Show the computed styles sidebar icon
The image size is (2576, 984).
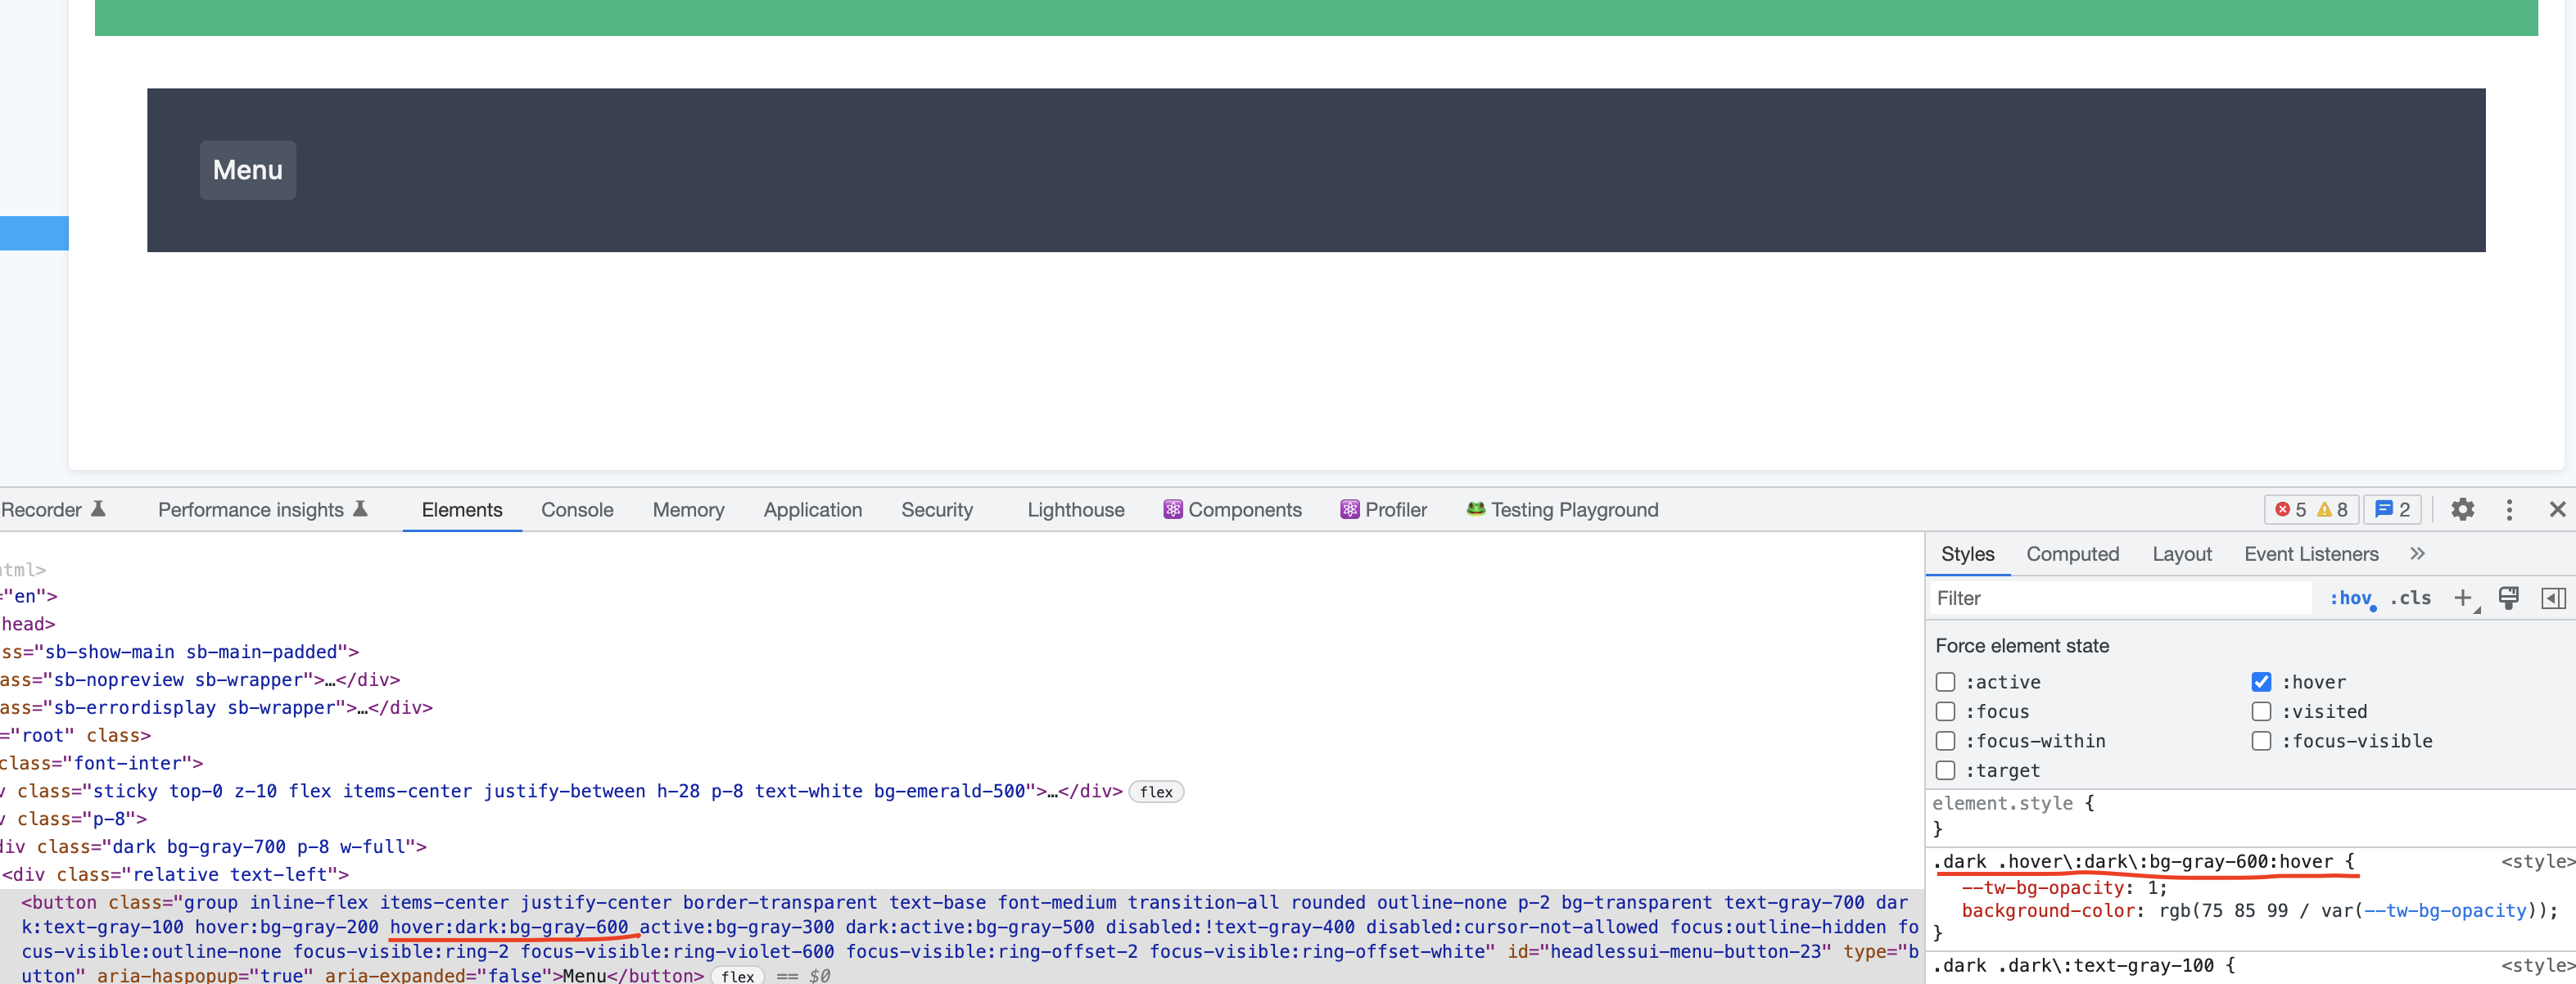click(2554, 597)
